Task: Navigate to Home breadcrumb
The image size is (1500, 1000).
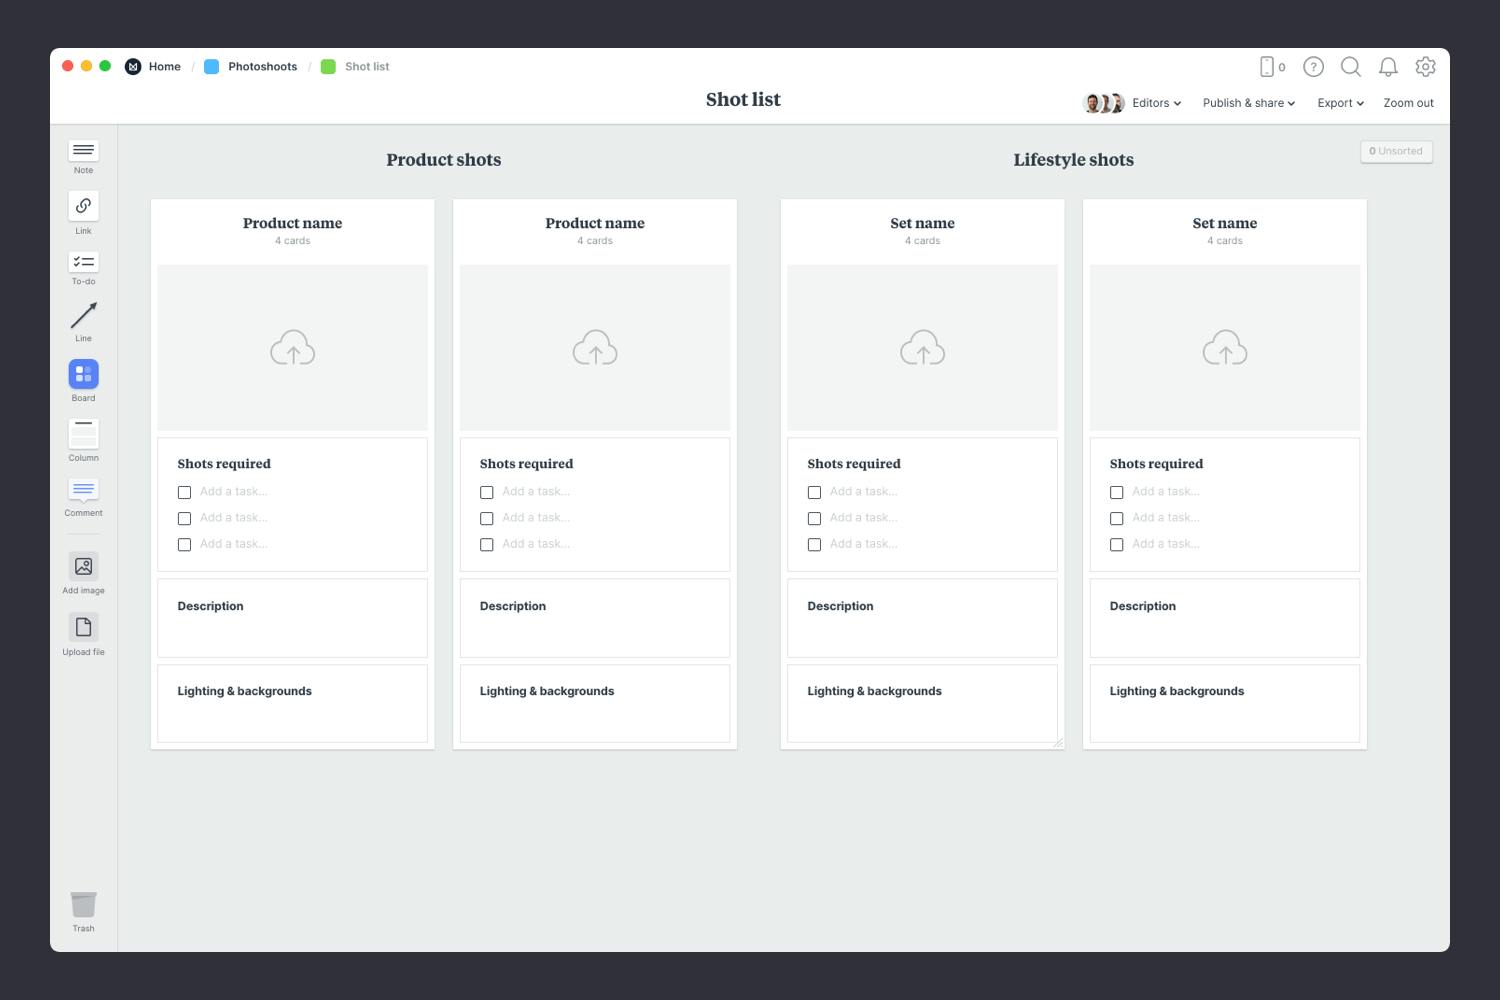Action: coord(164,67)
